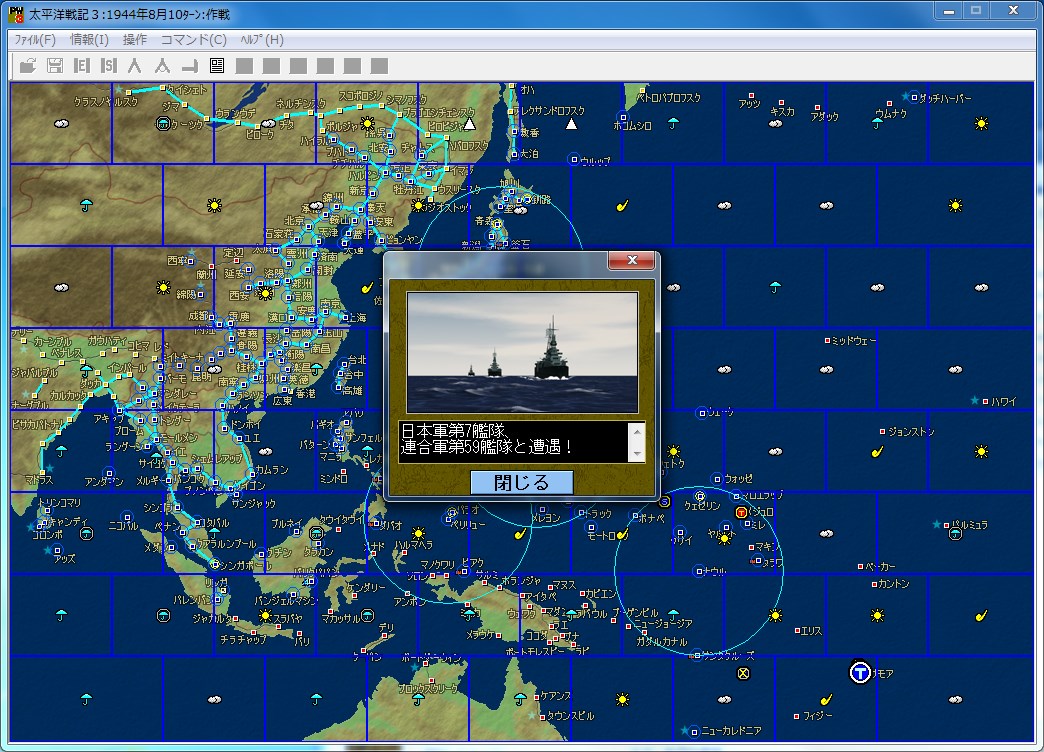
Task: Click the map label ペトロパブロフスク
Action: 669,98
